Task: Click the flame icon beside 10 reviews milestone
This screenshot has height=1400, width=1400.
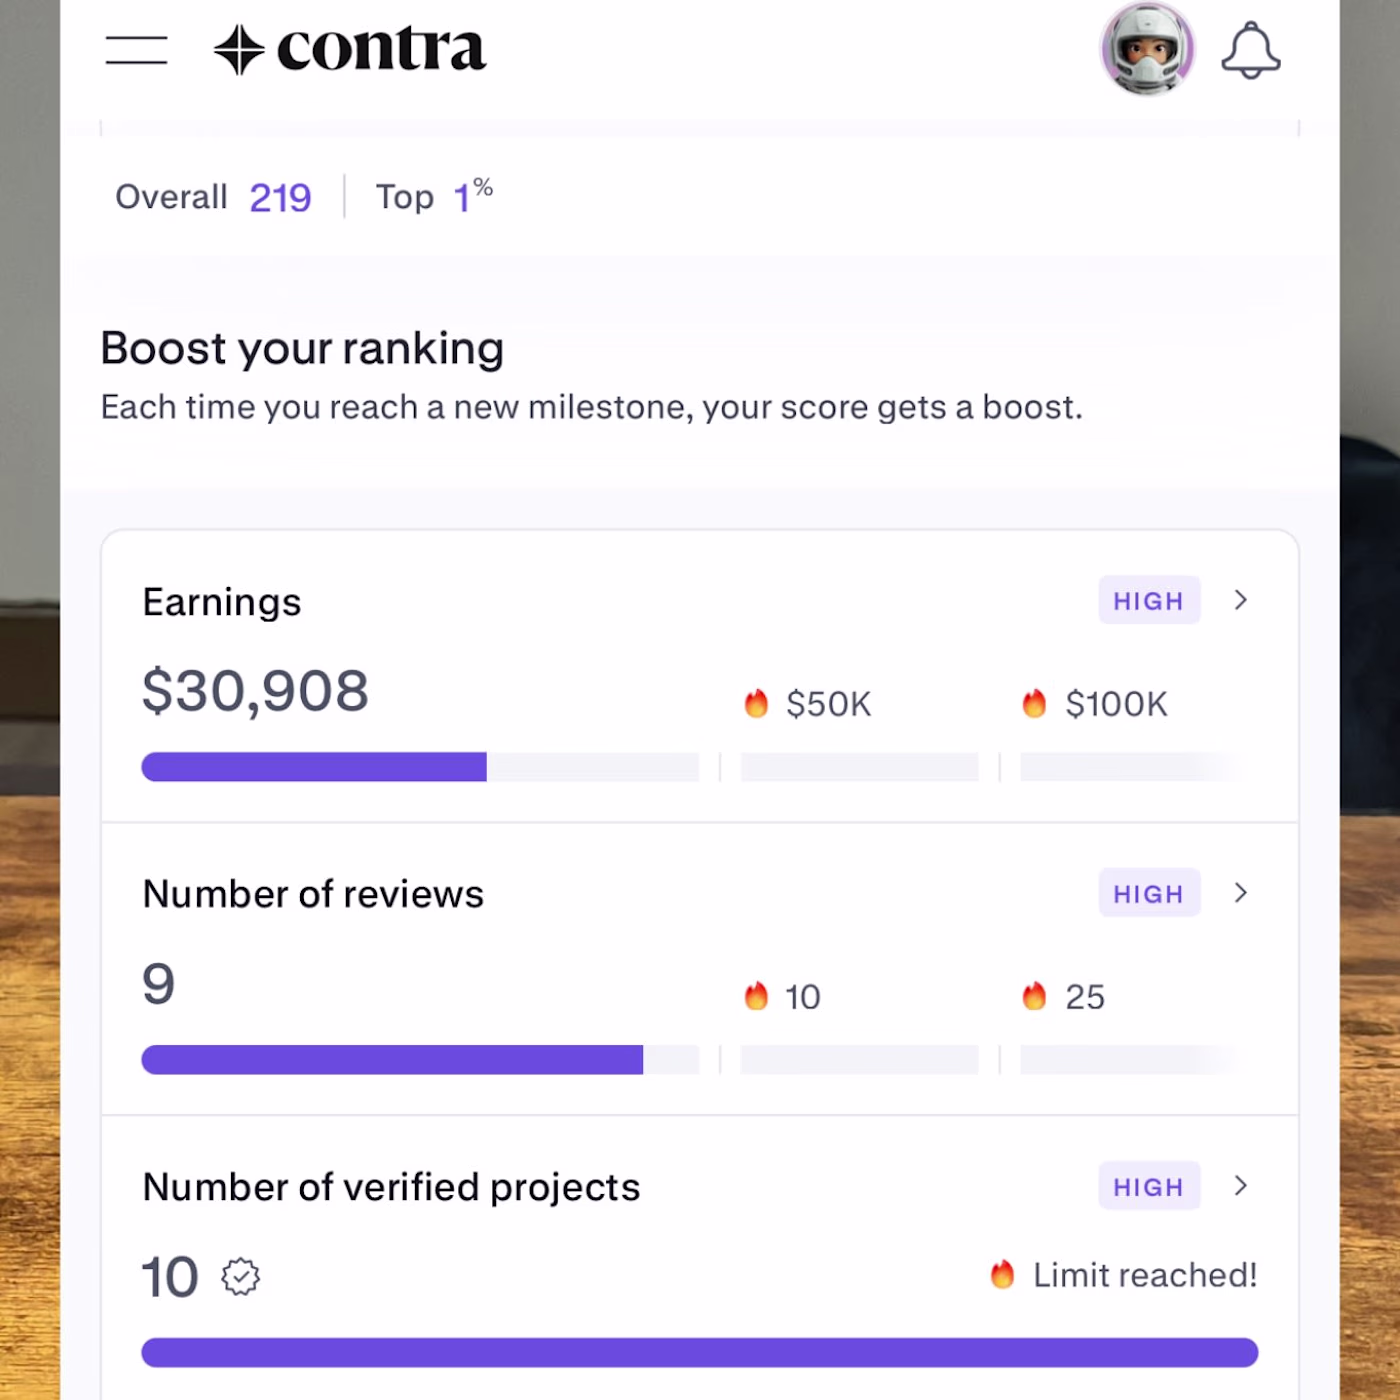Action: [756, 997]
